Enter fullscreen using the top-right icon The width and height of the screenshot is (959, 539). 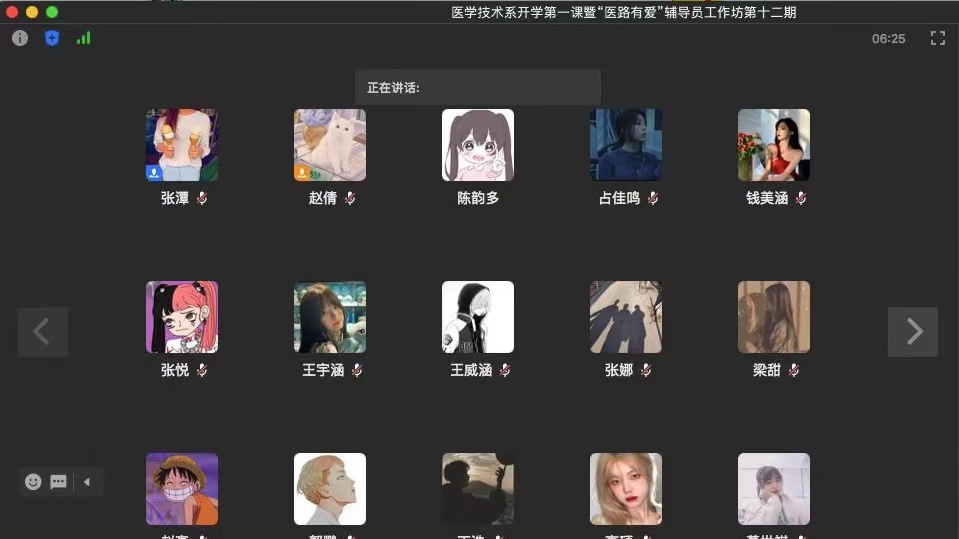click(x=937, y=38)
